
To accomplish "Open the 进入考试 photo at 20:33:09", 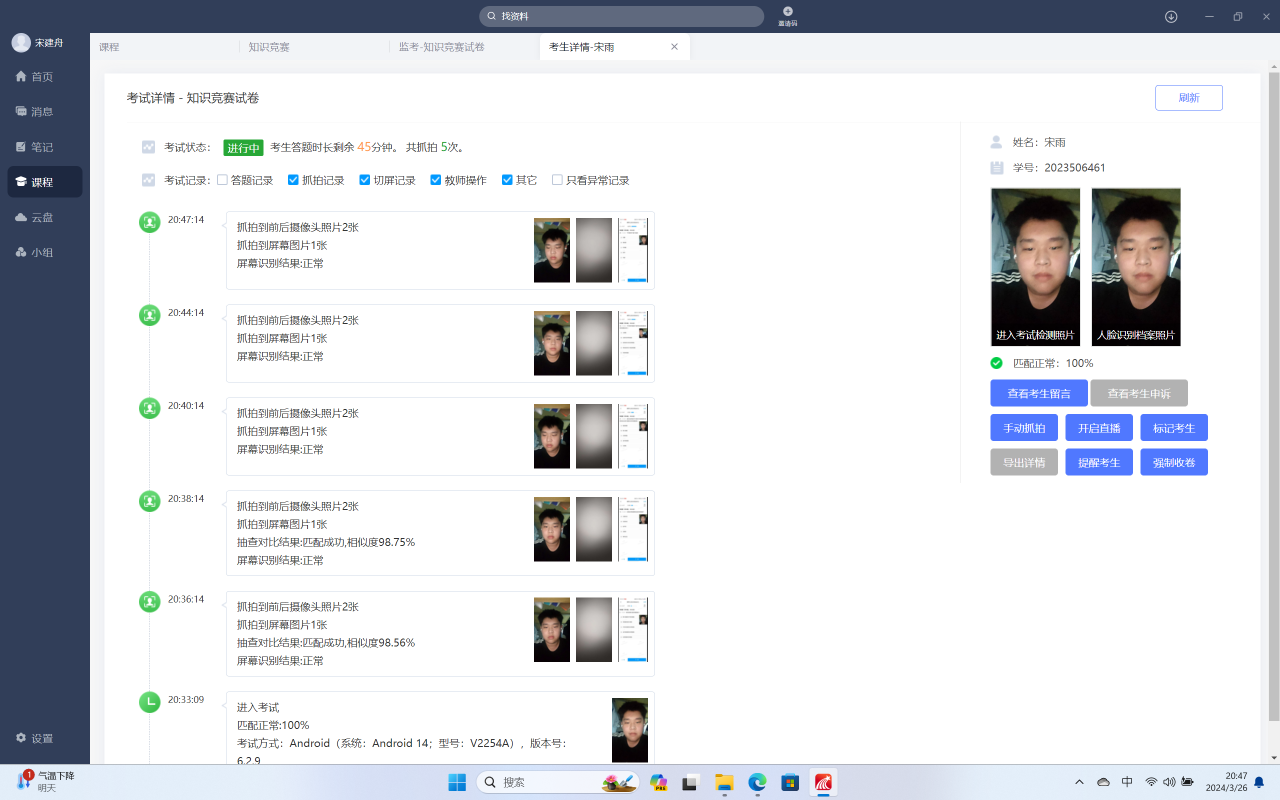I will [630, 730].
